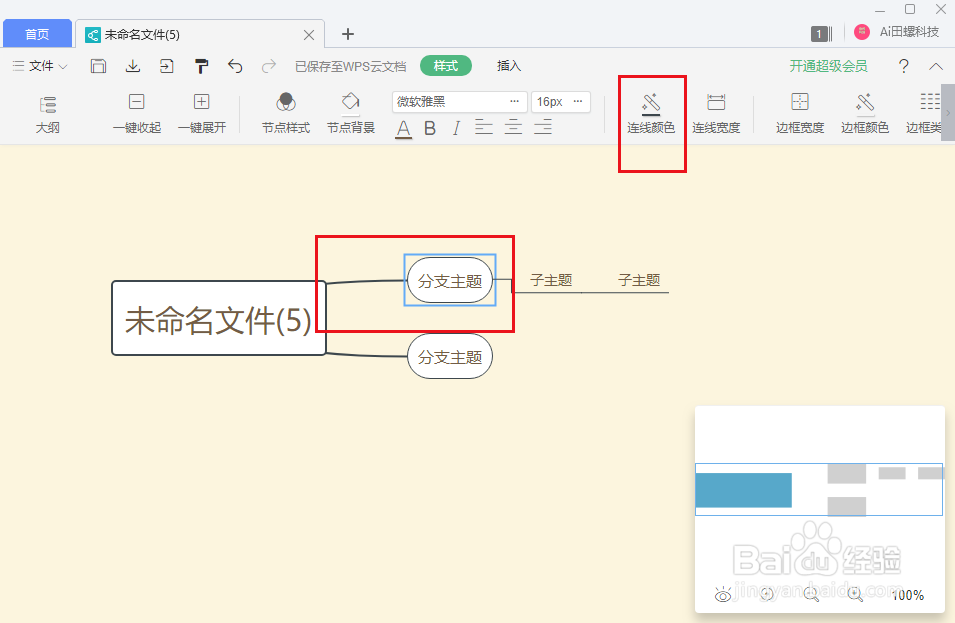Click the format painter icon
The width and height of the screenshot is (955, 623).
coord(201,66)
